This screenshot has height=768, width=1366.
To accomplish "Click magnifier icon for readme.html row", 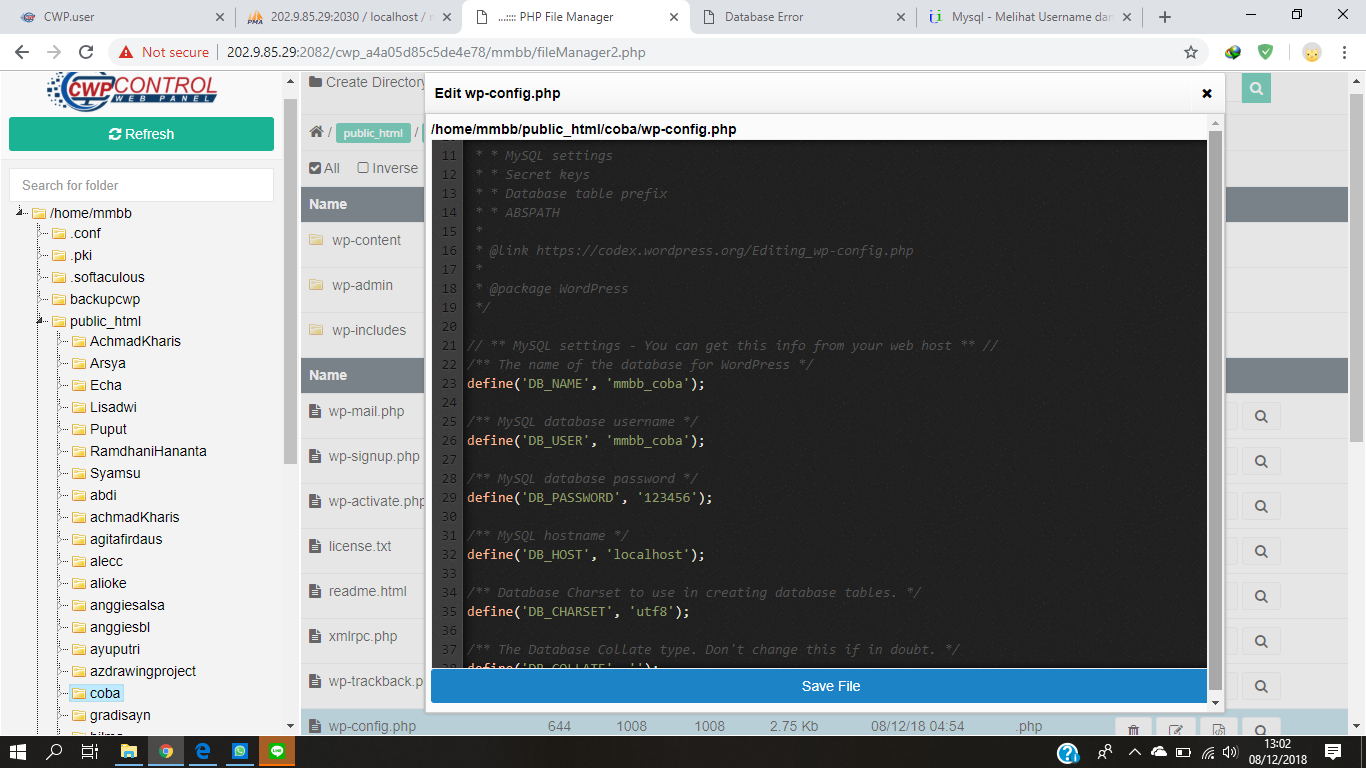I will (x=1261, y=596).
